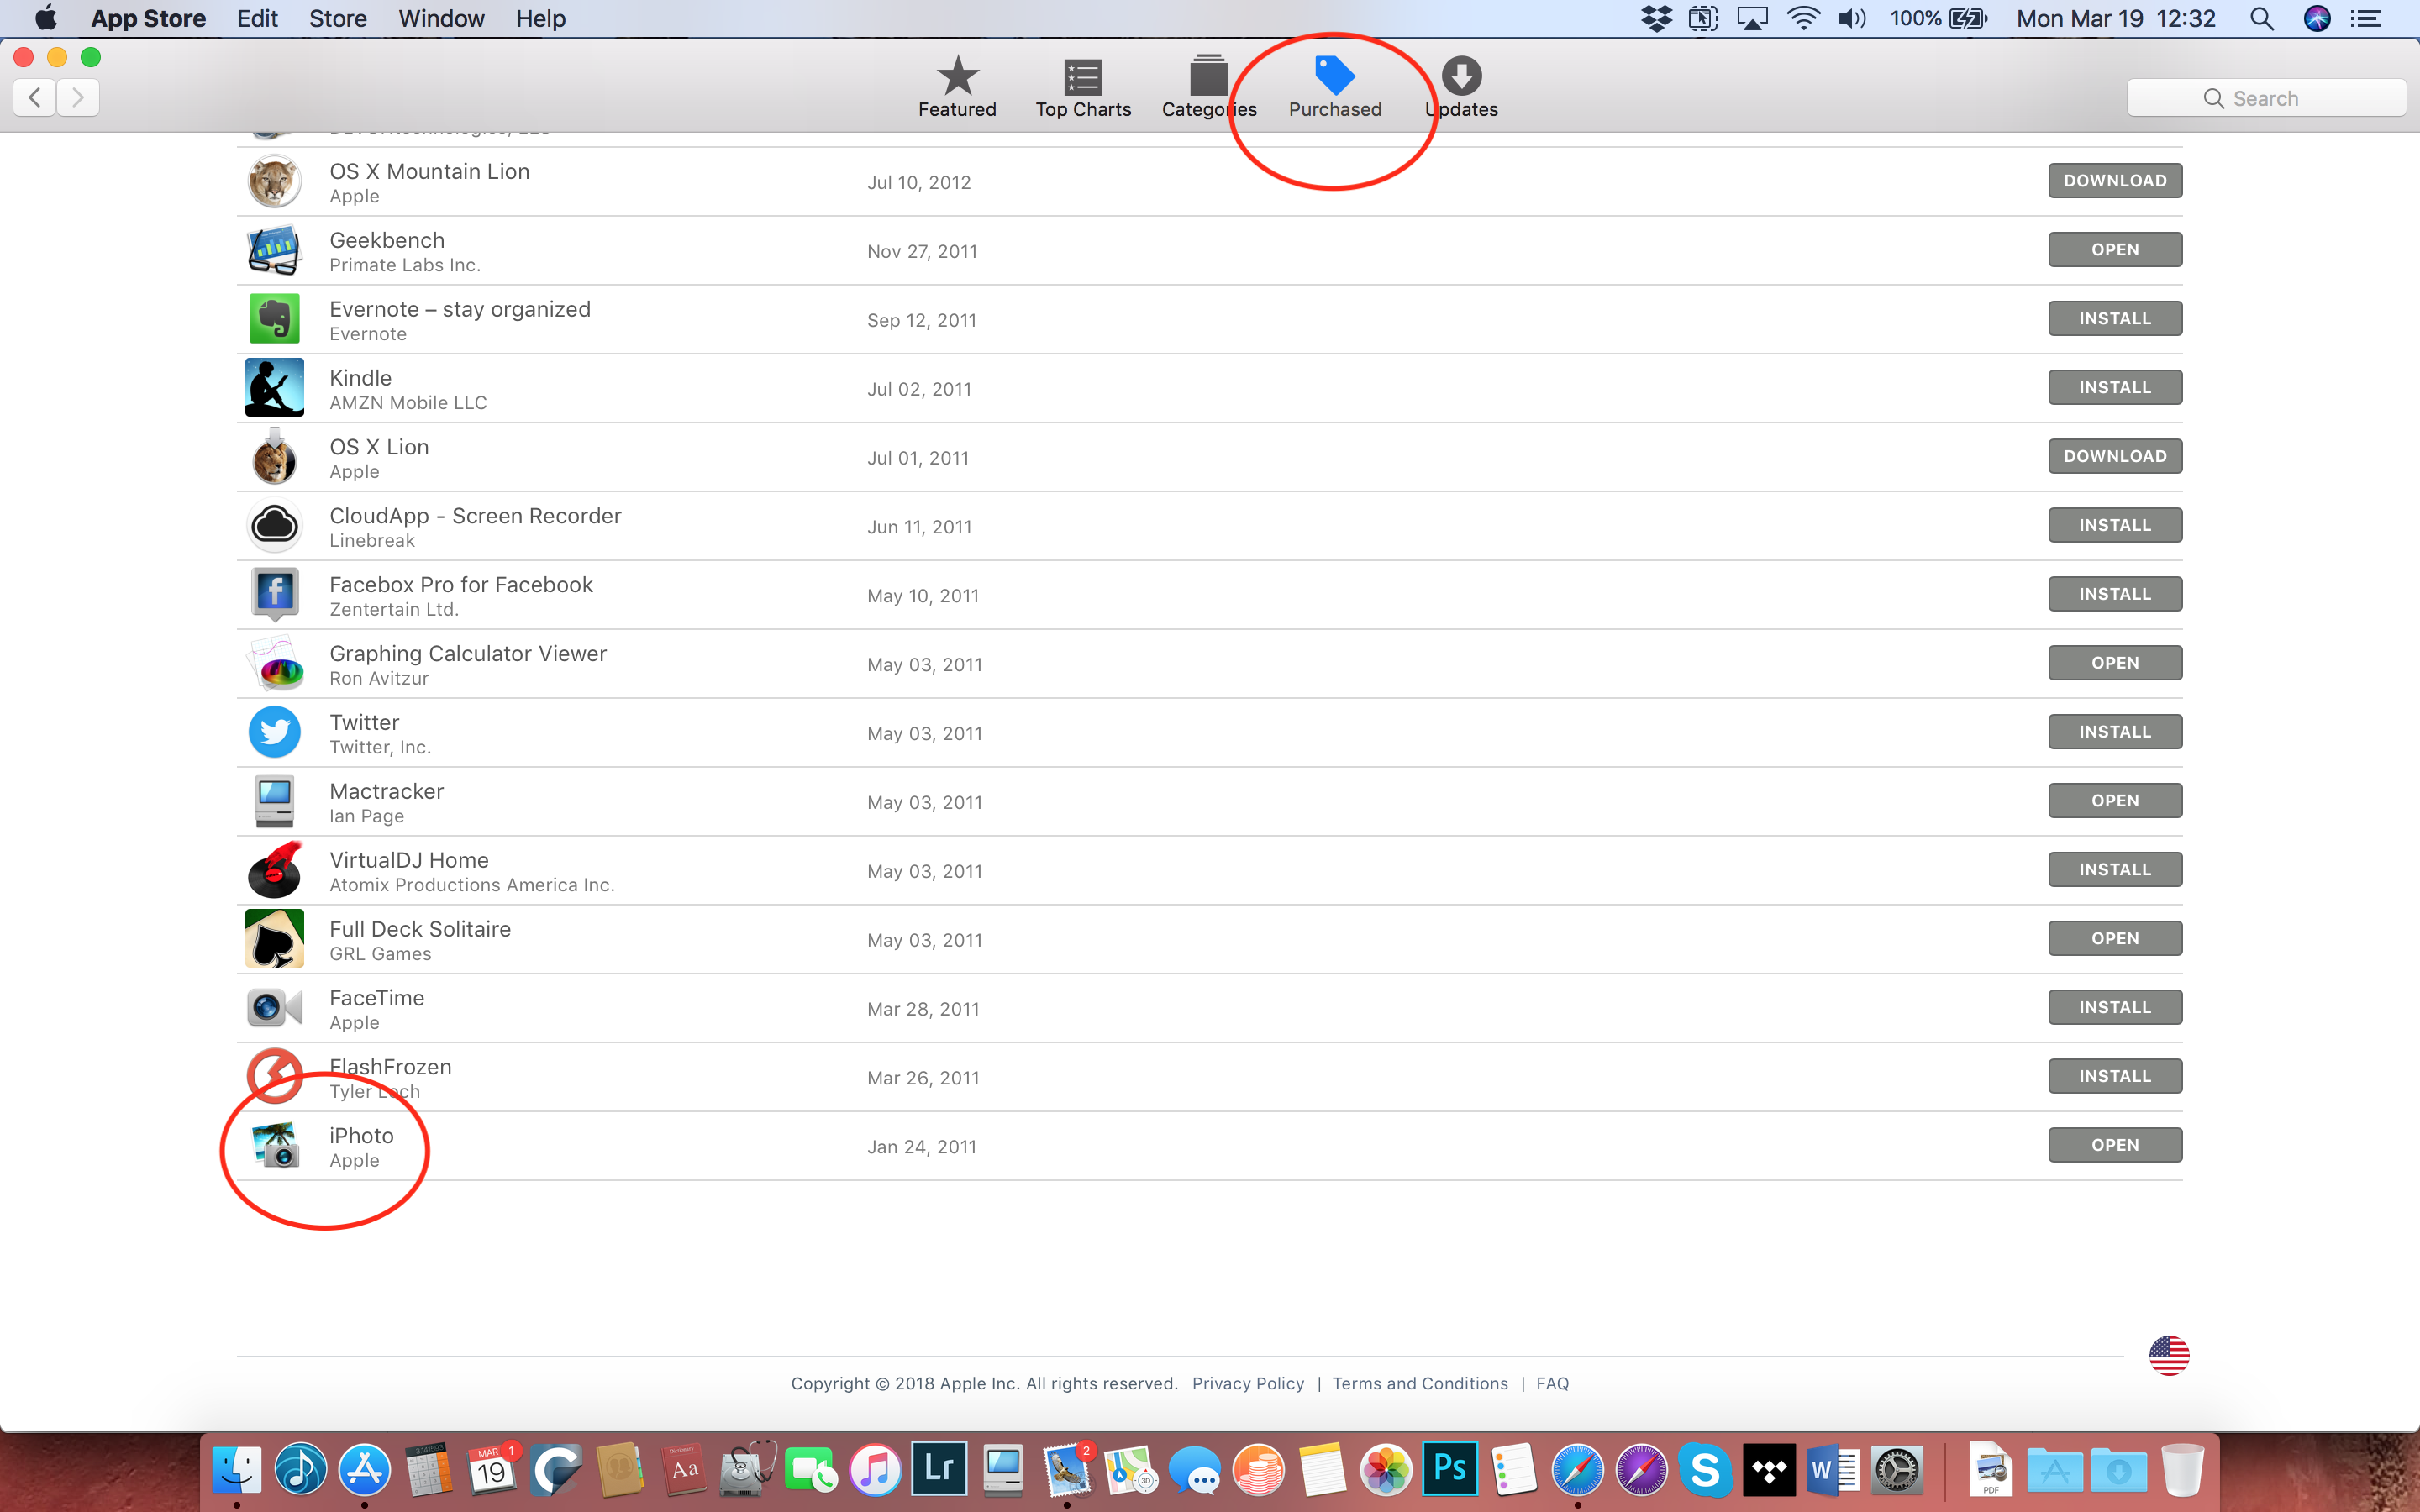Open the Privacy Policy link
The width and height of the screenshot is (2420, 1512).
1247,1384
